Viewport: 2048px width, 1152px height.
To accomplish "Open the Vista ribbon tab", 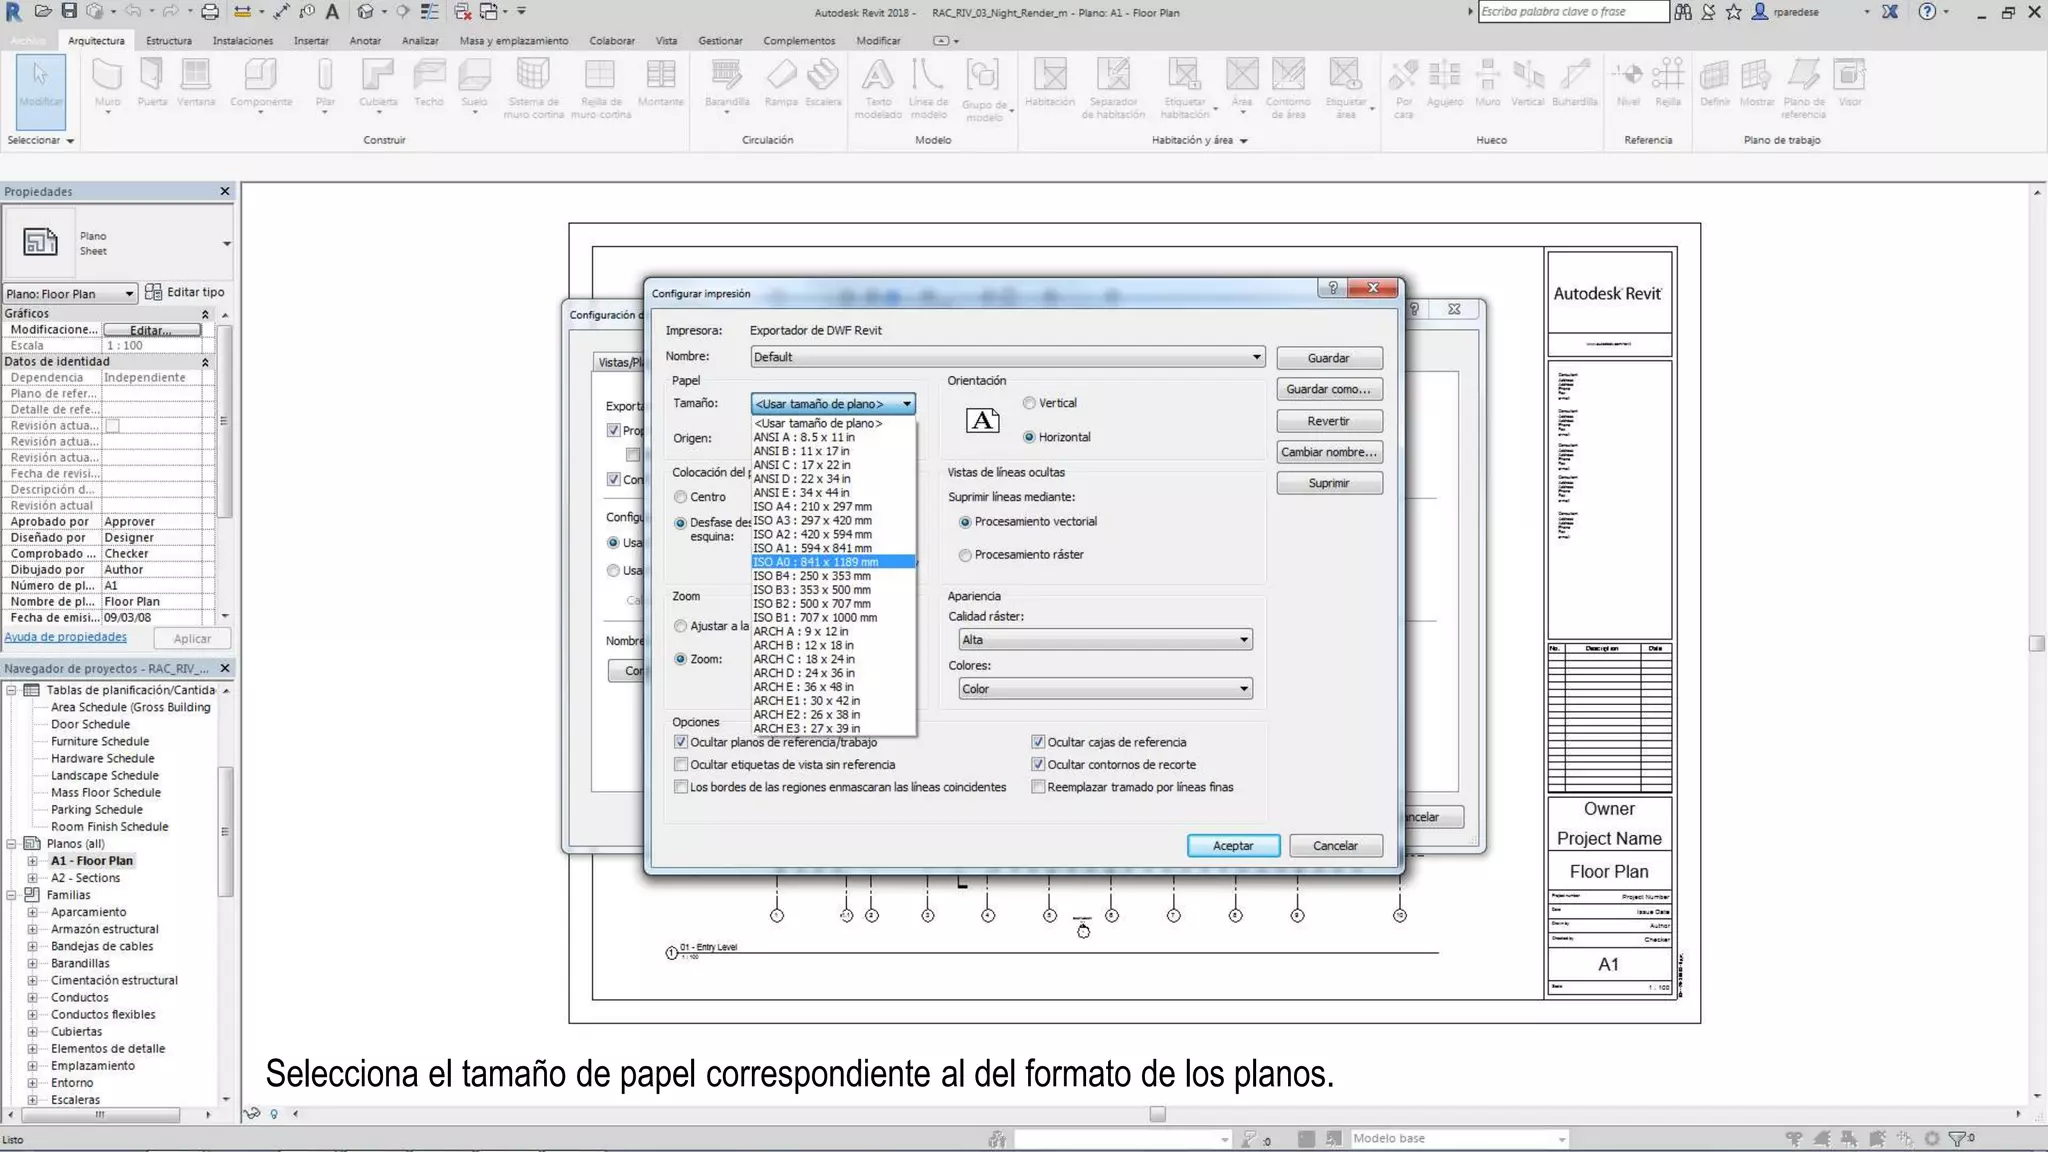I will point(666,41).
